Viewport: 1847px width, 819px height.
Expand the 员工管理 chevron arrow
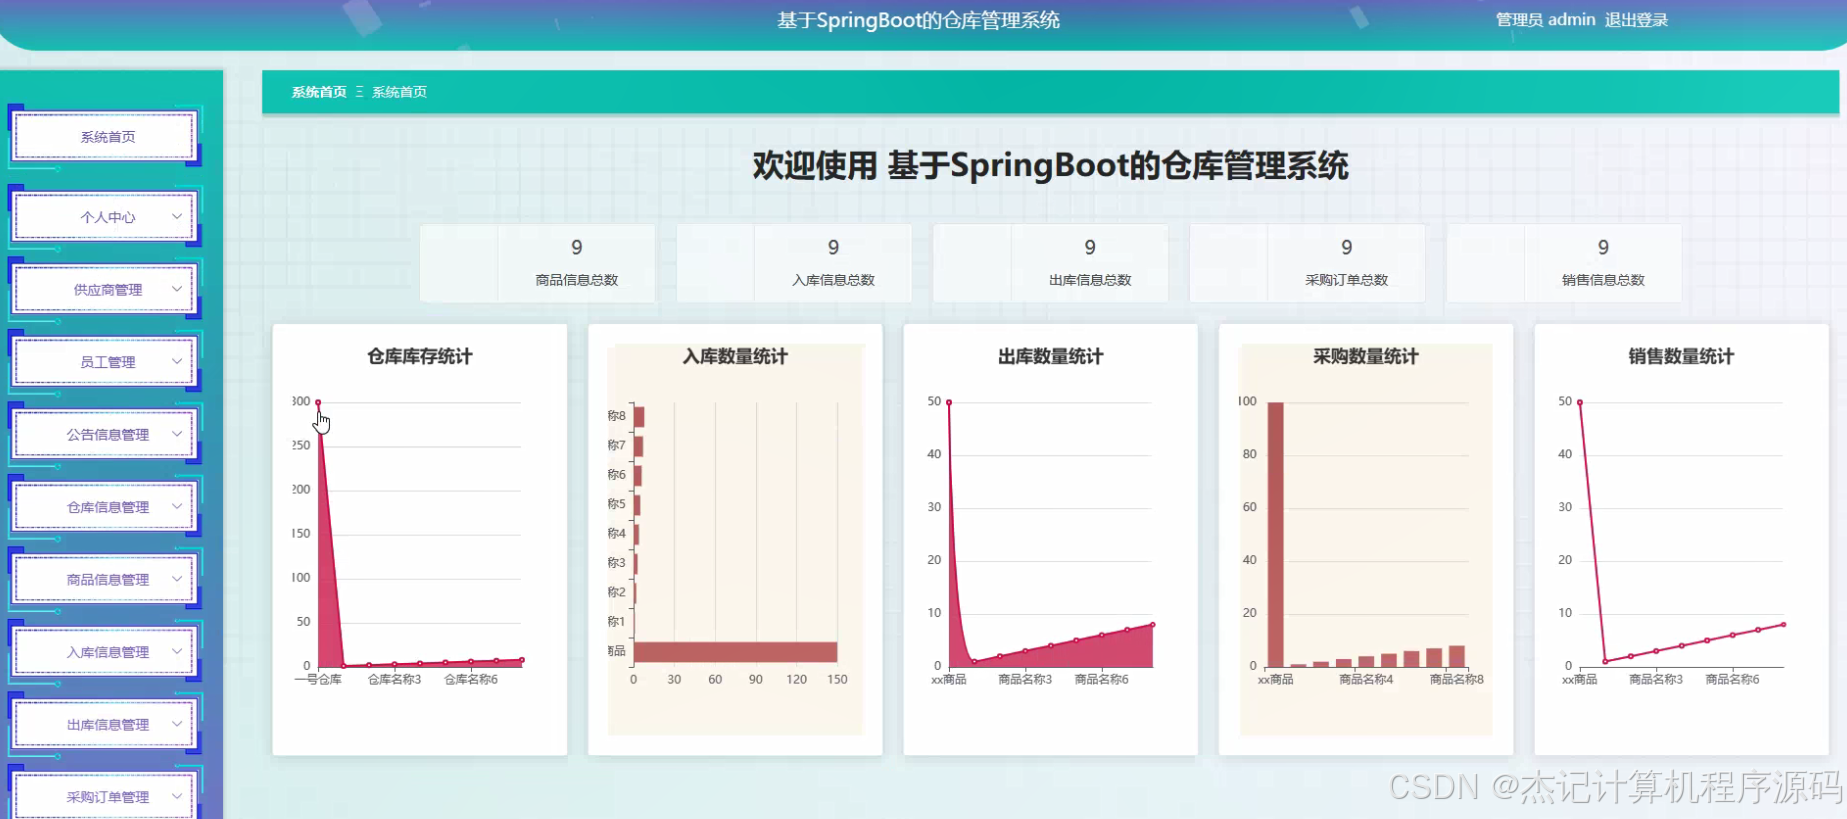pyautogui.click(x=177, y=361)
